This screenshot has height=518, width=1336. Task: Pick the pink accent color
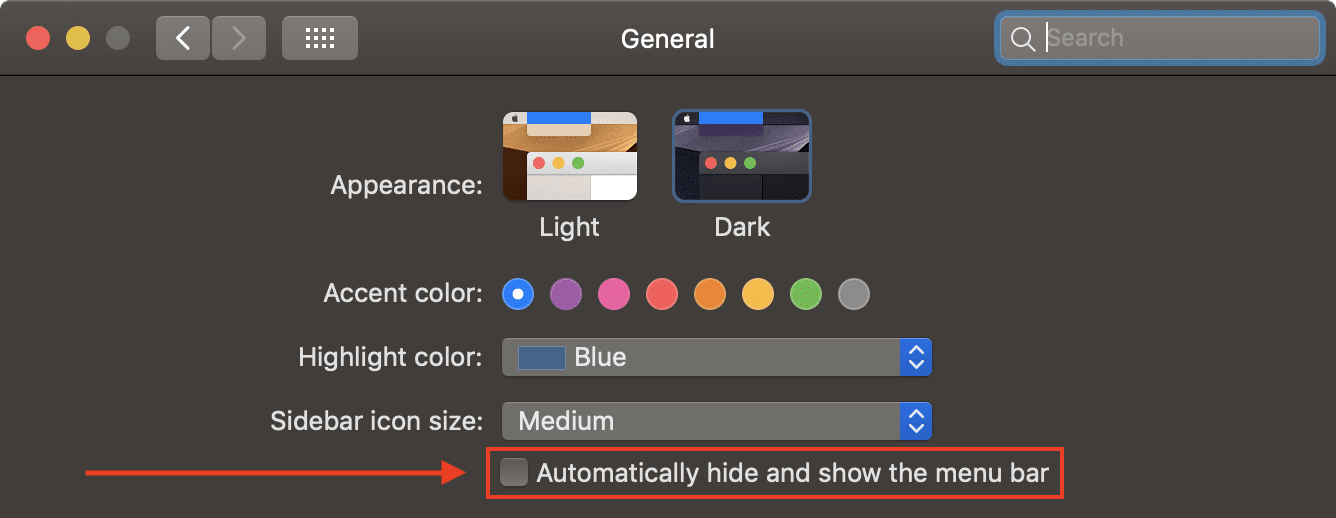(614, 294)
